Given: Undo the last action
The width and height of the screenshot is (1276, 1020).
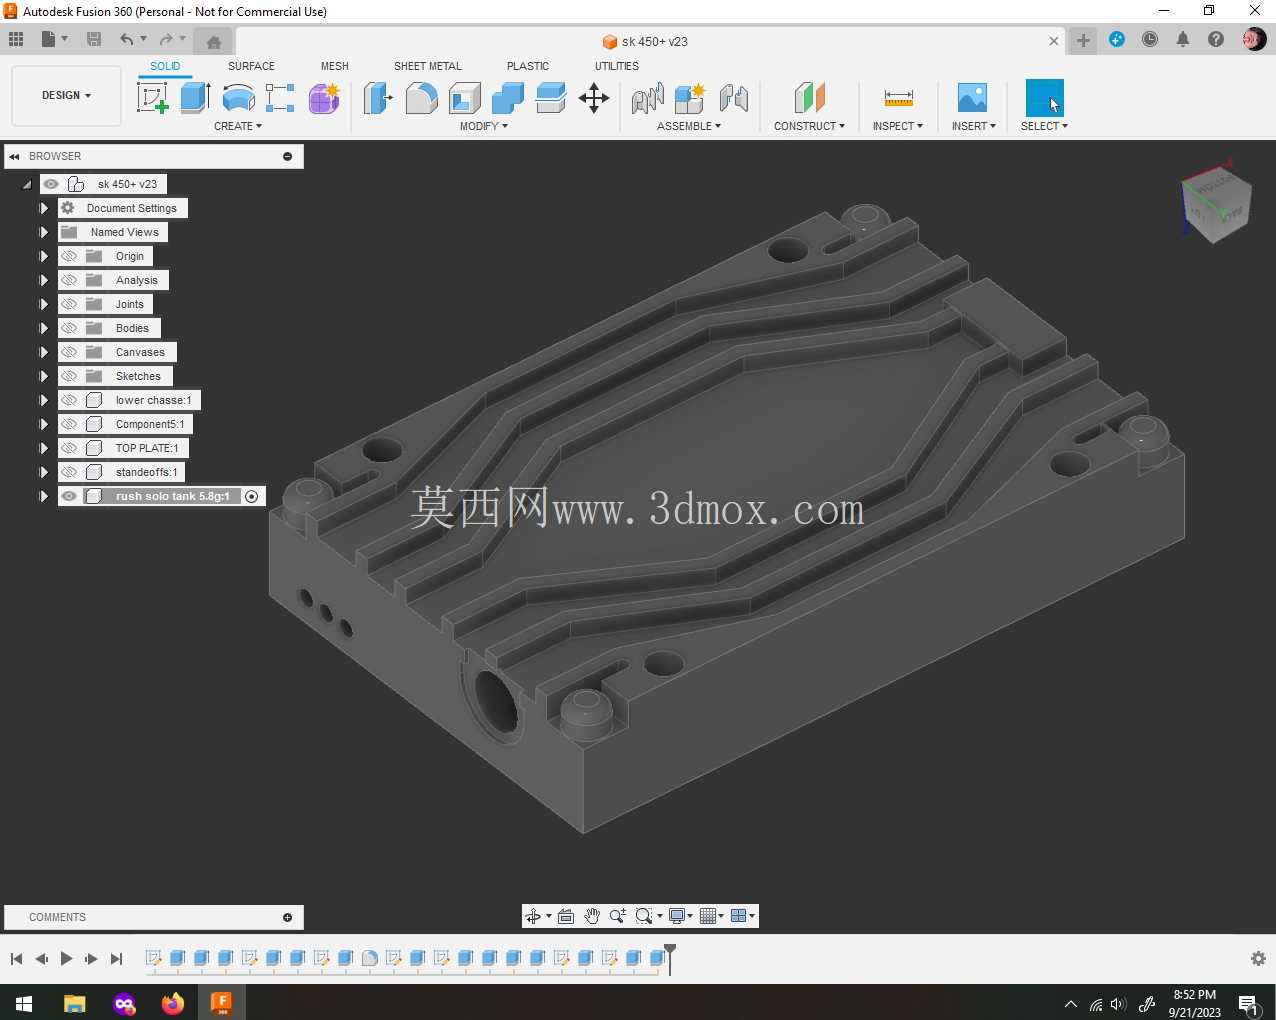Looking at the screenshot, I should (x=126, y=39).
